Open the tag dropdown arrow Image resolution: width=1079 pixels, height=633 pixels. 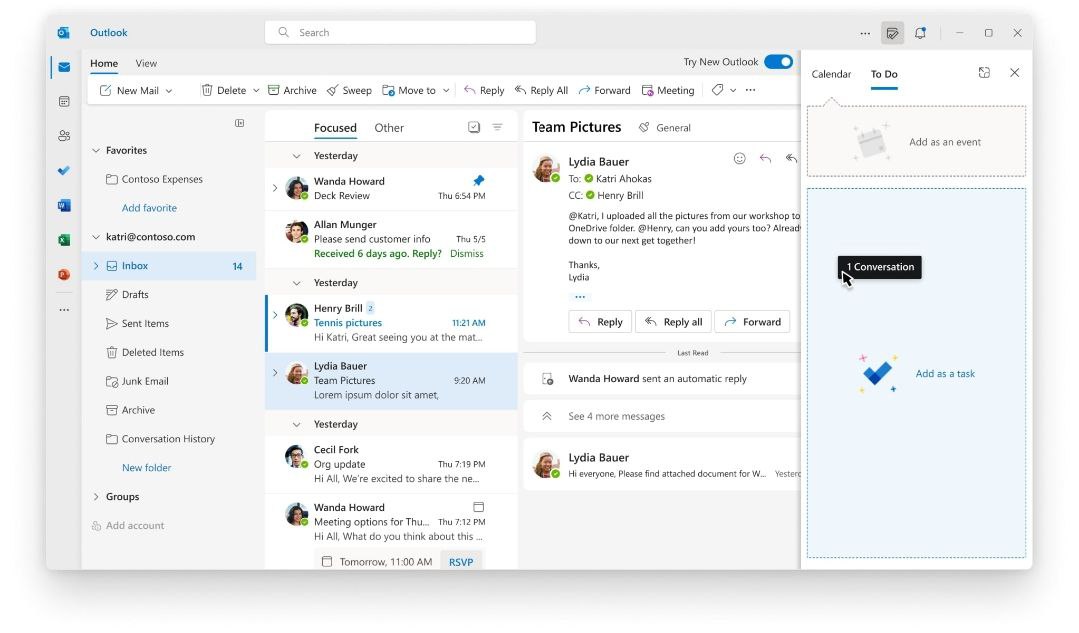(733, 91)
